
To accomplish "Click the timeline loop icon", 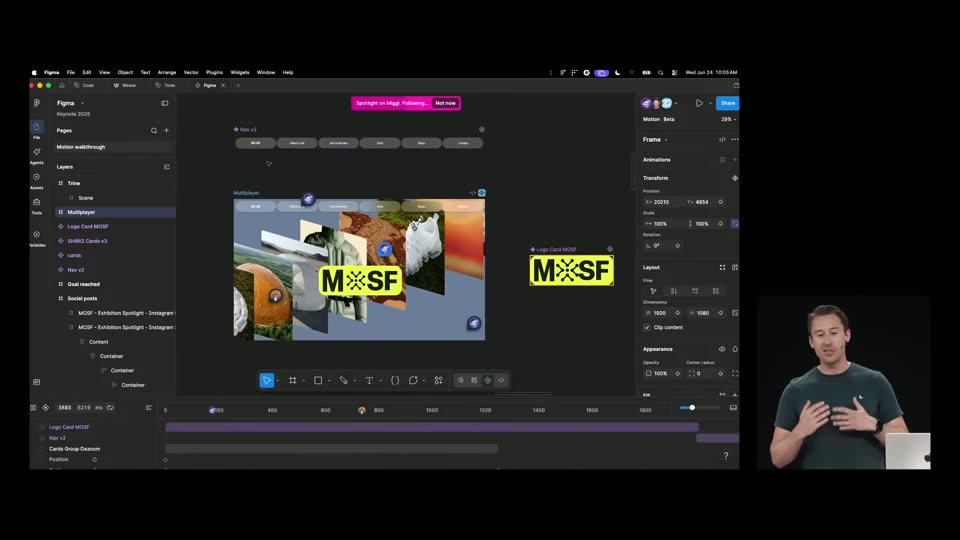I will [110, 408].
